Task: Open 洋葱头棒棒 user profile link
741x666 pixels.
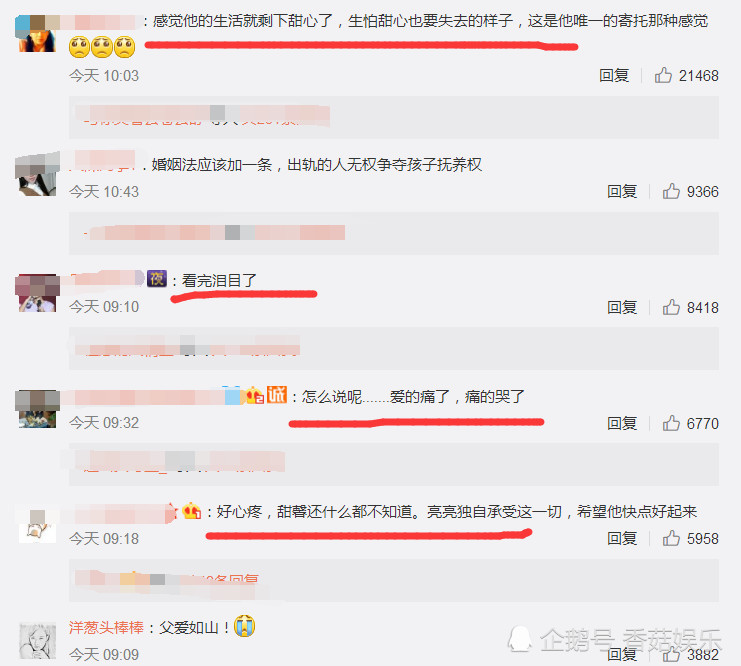Action: (106, 627)
